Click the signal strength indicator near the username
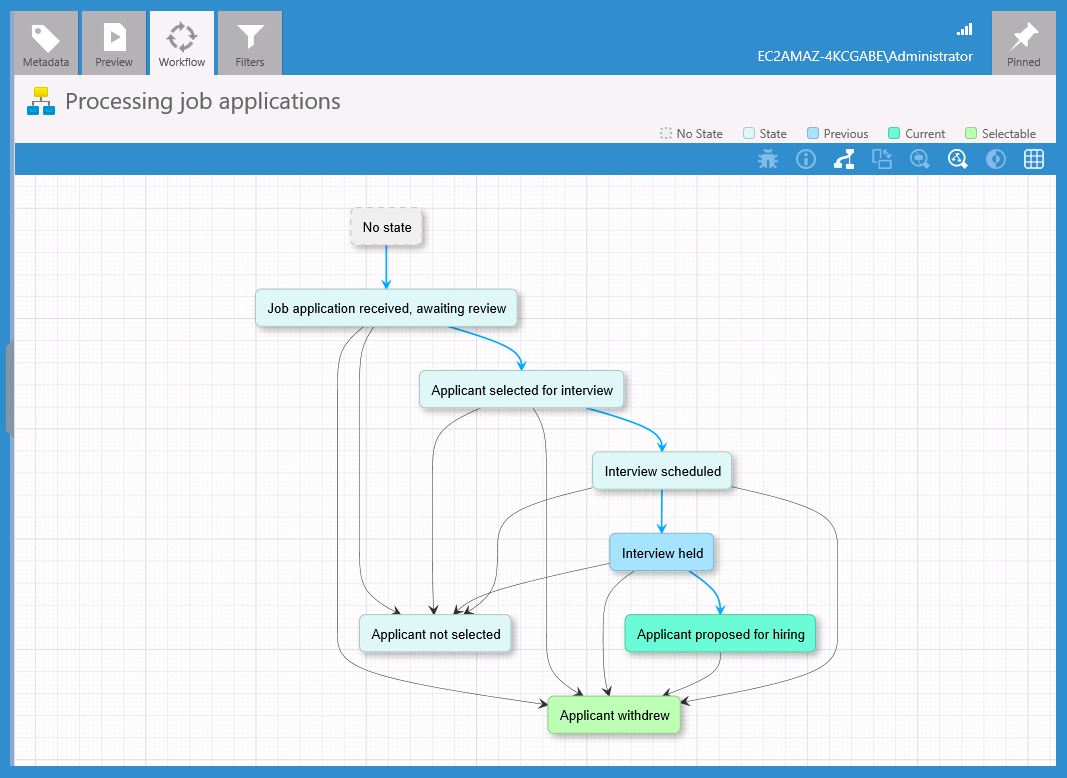 tap(962, 29)
